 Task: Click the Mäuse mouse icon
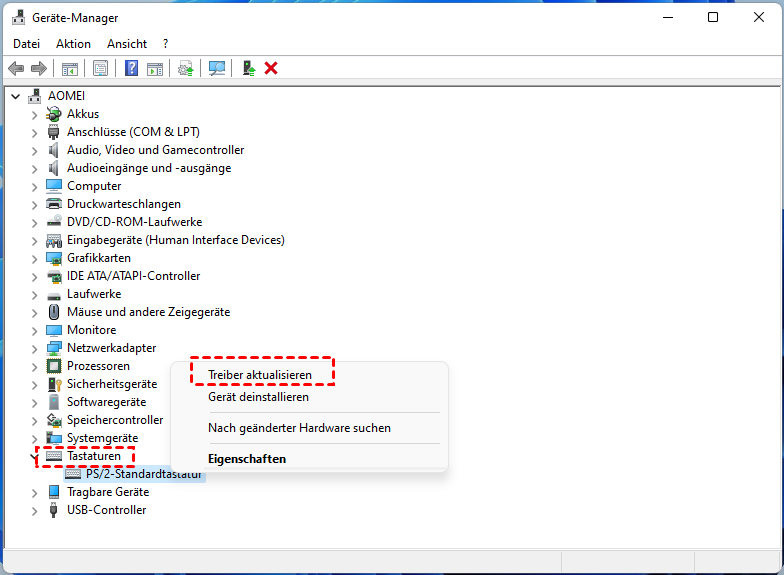point(54,312)
